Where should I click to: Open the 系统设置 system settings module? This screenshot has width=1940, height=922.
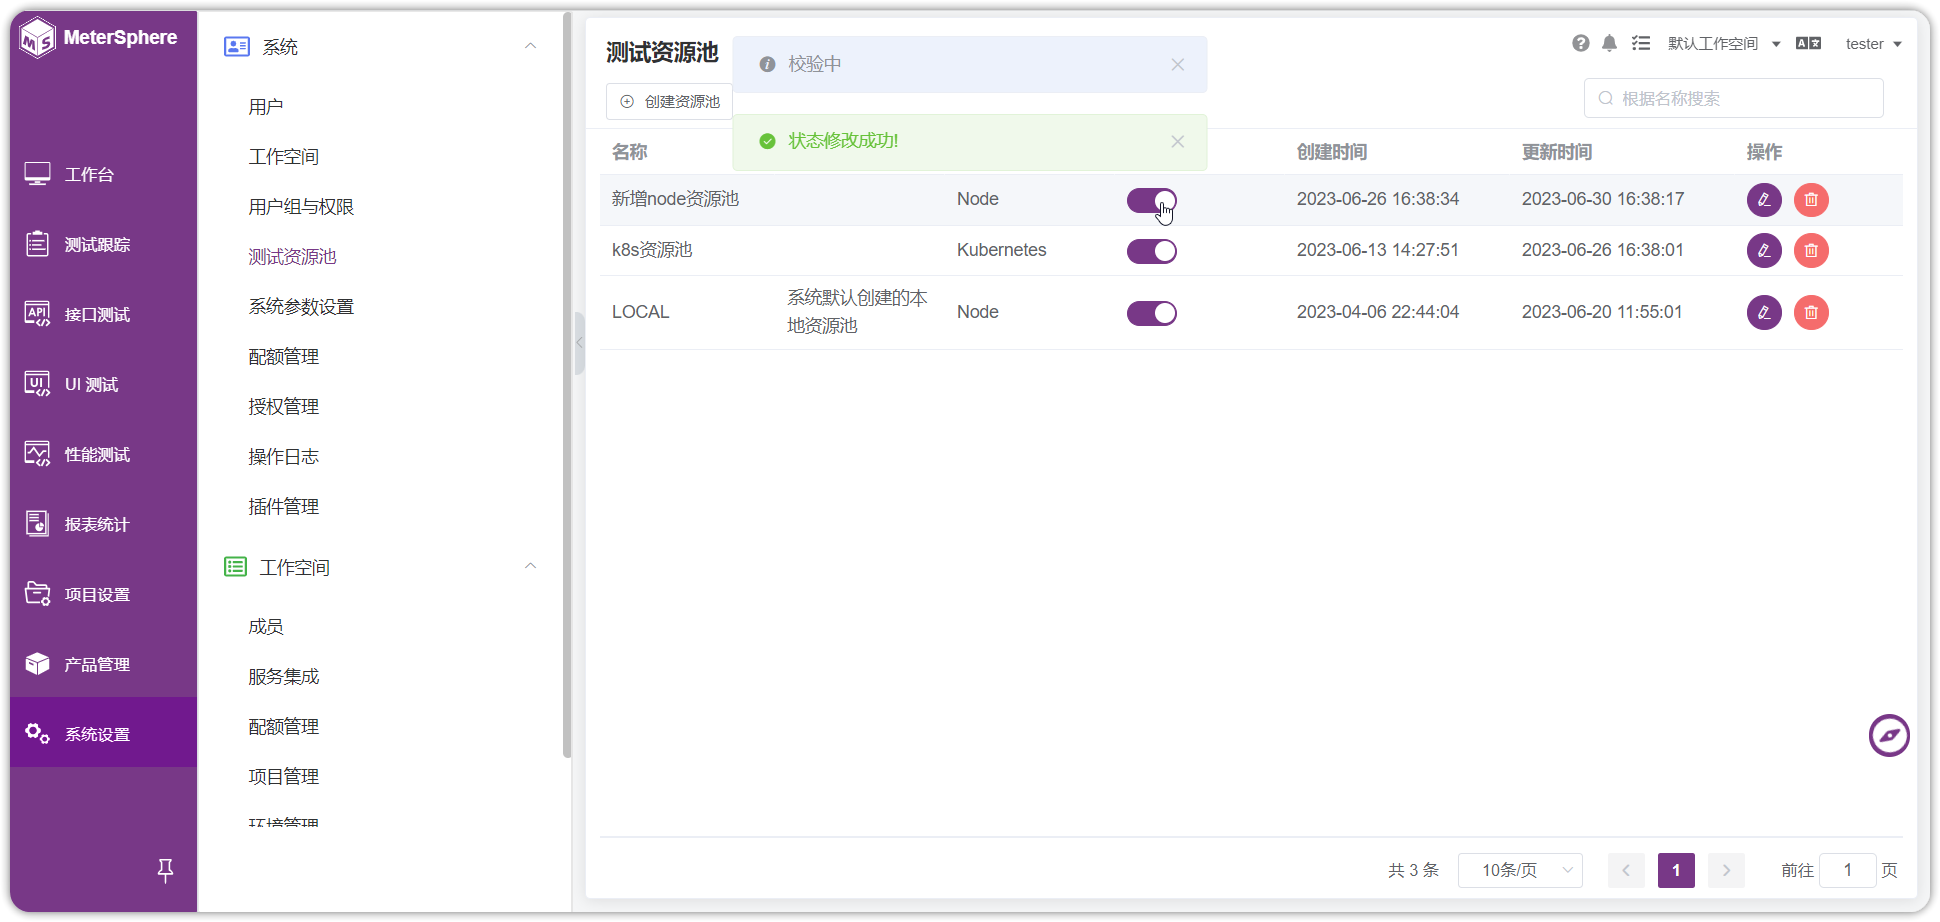pyautogui.click(x=103, y=733)
